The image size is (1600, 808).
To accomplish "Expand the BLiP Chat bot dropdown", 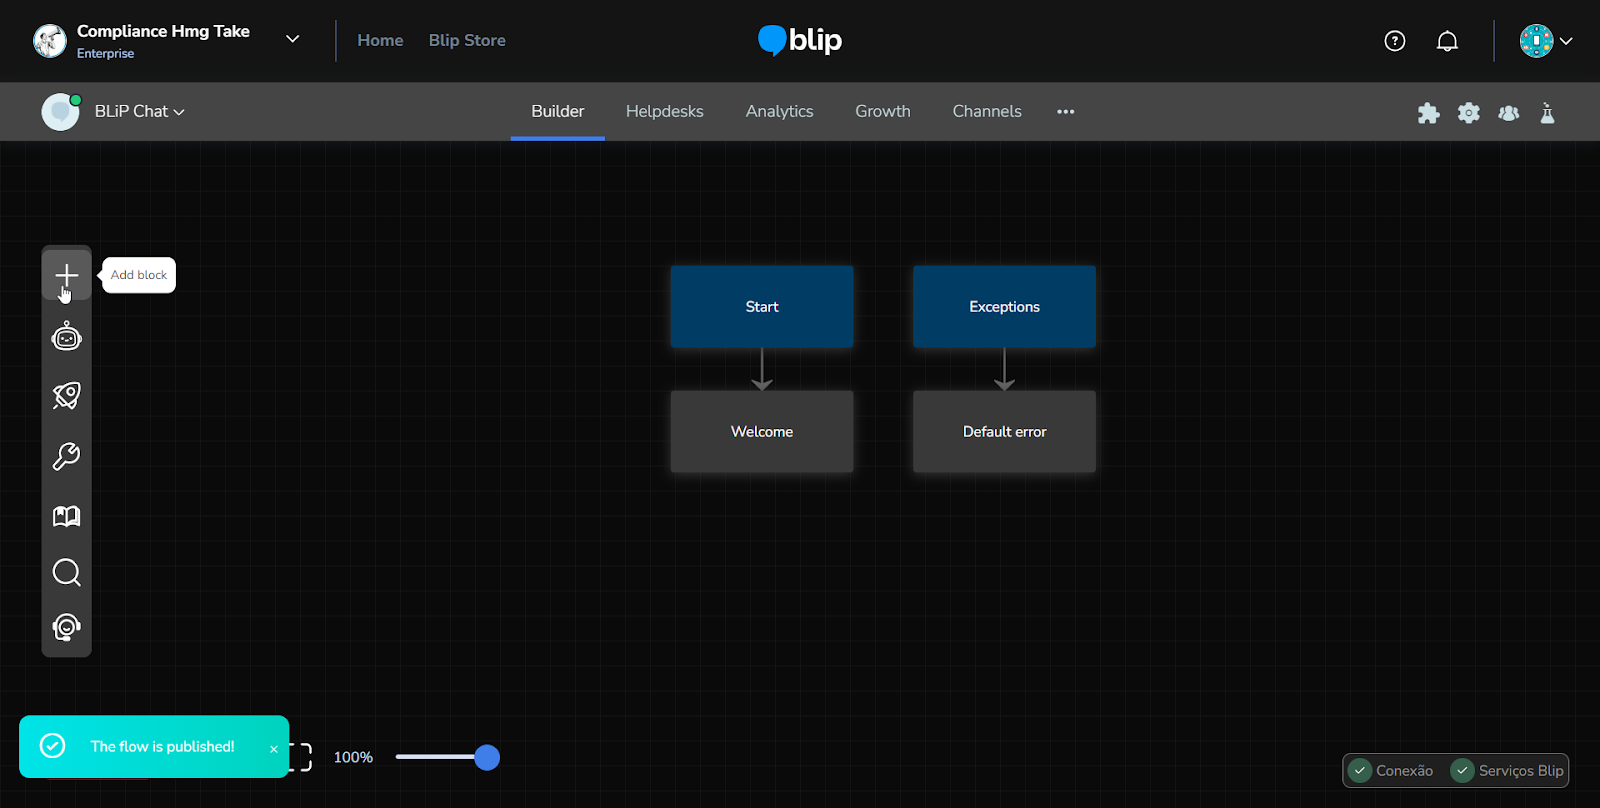I will 139,112.
